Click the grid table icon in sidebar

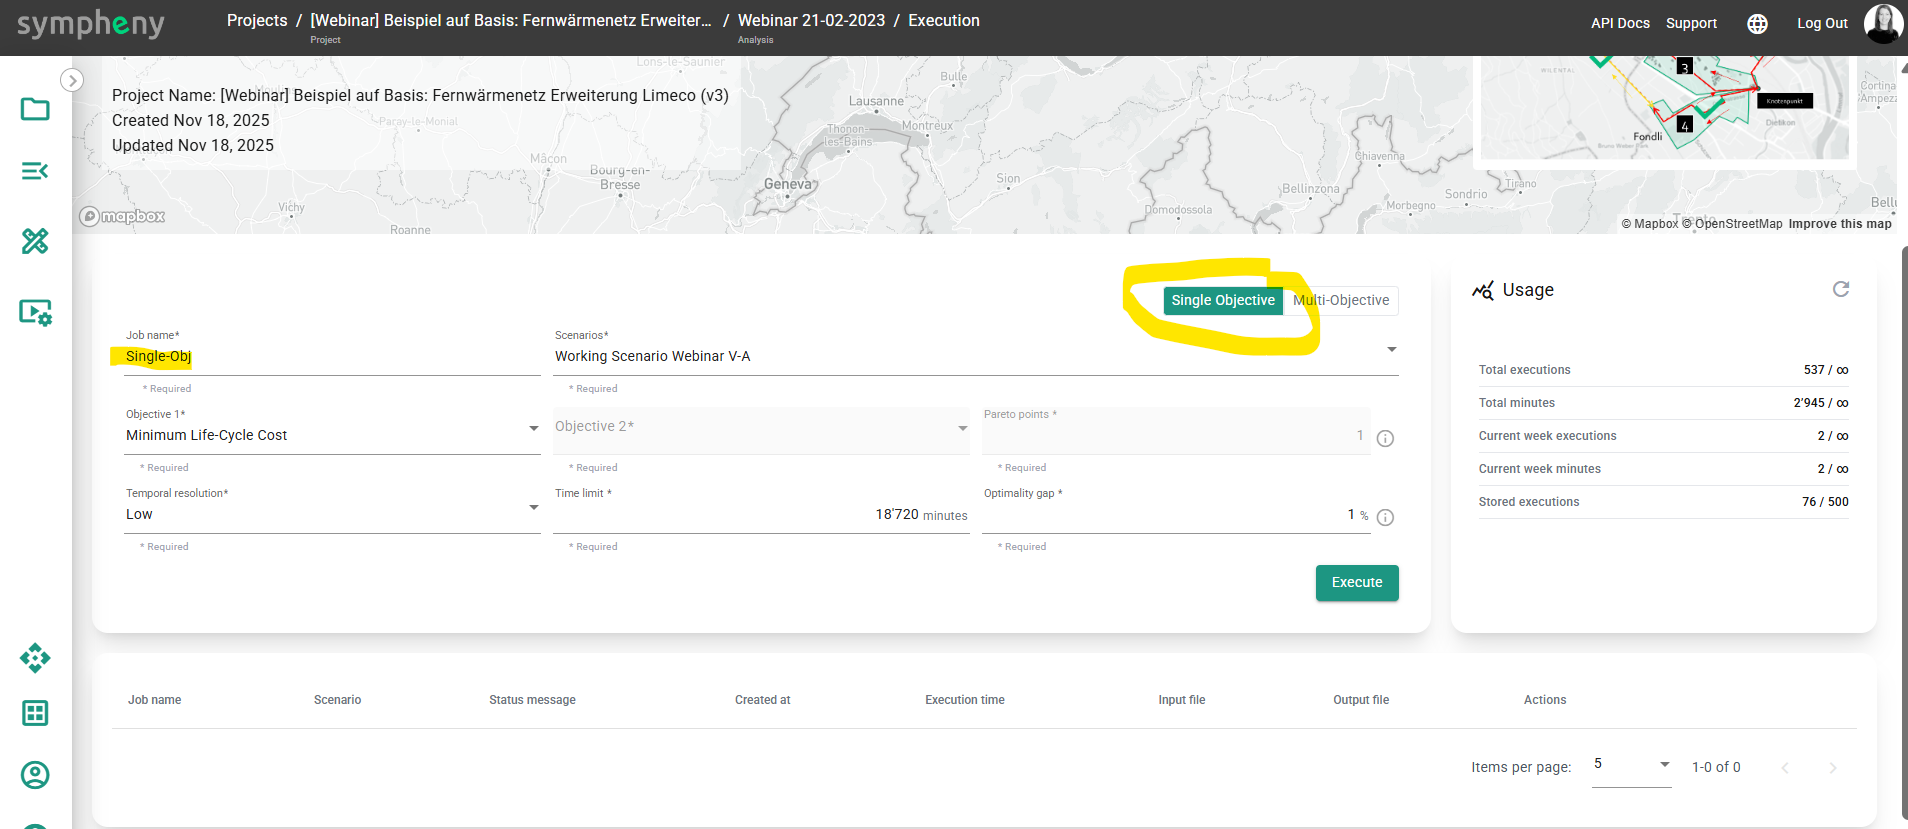point(35,713)
